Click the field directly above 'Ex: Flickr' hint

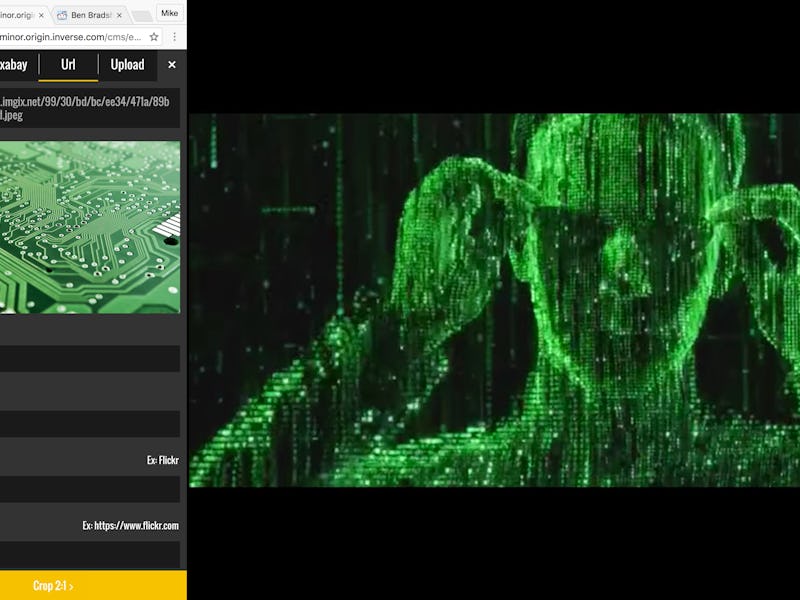tap(90, 424)
